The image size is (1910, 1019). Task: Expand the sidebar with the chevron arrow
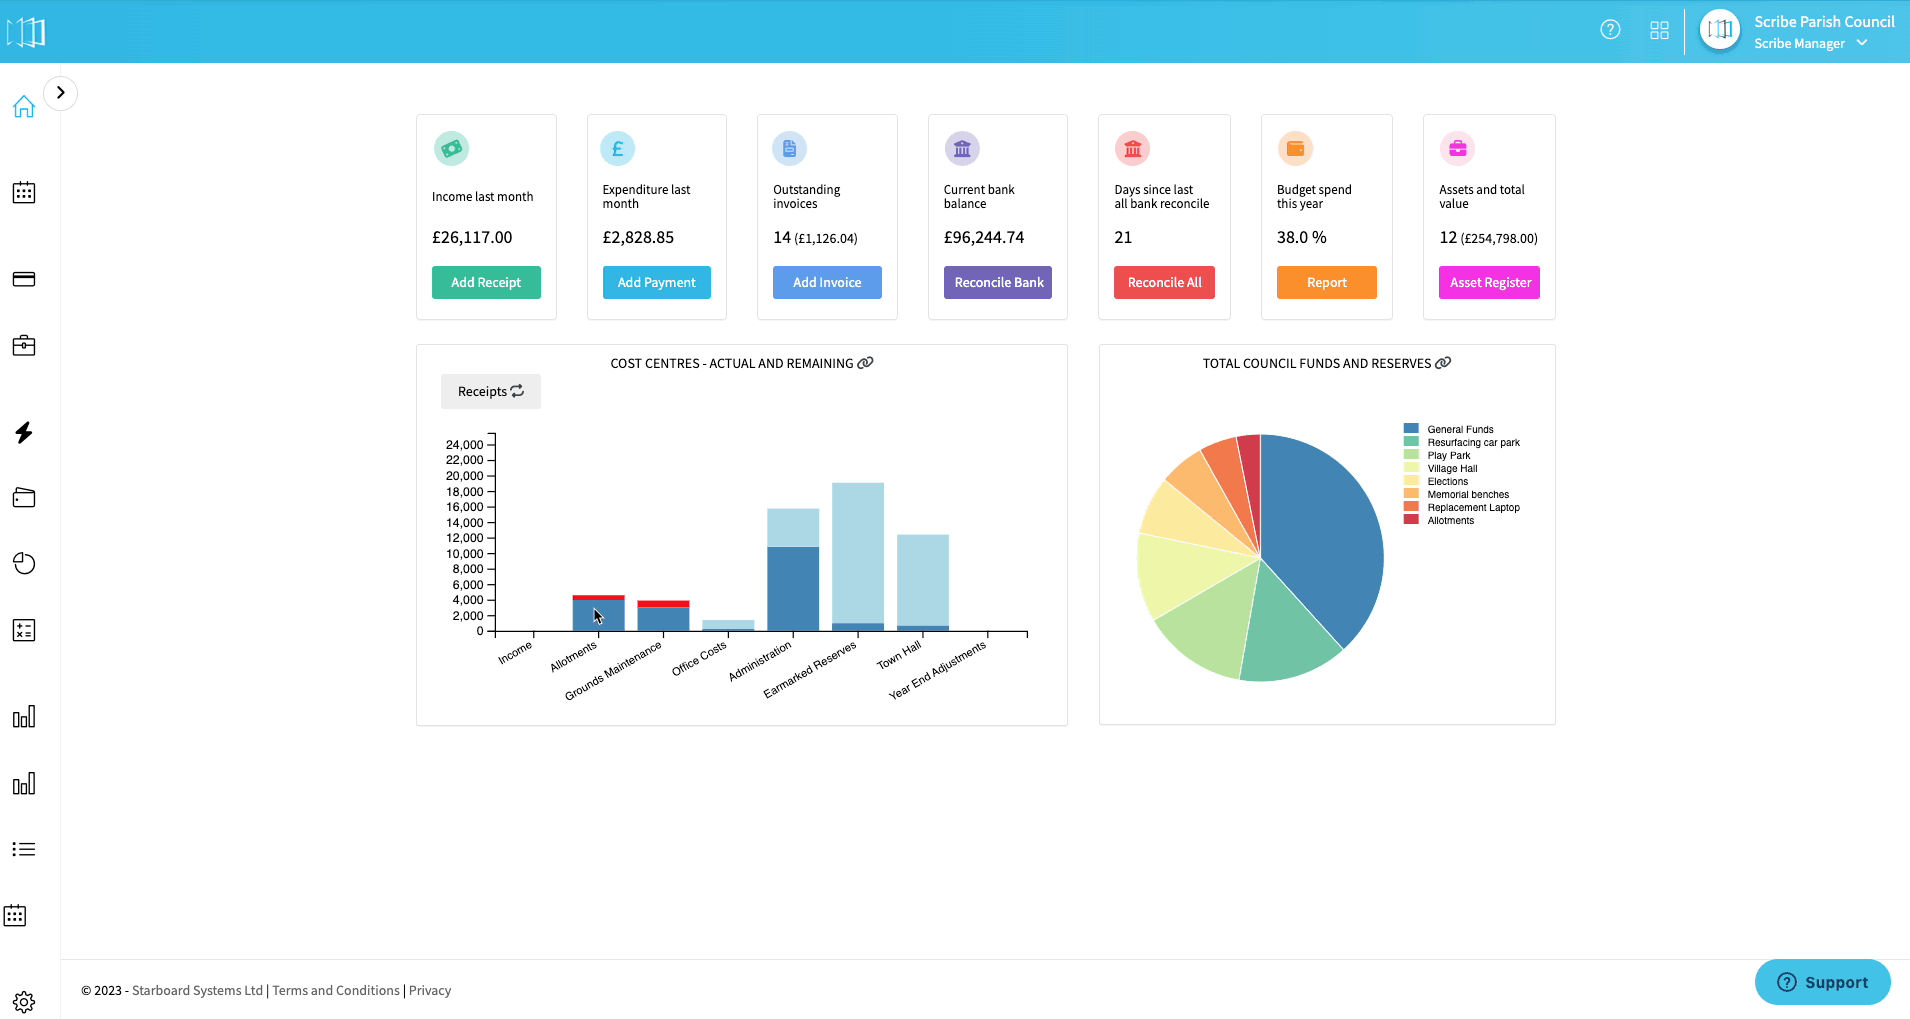click(x=61, y=93)
